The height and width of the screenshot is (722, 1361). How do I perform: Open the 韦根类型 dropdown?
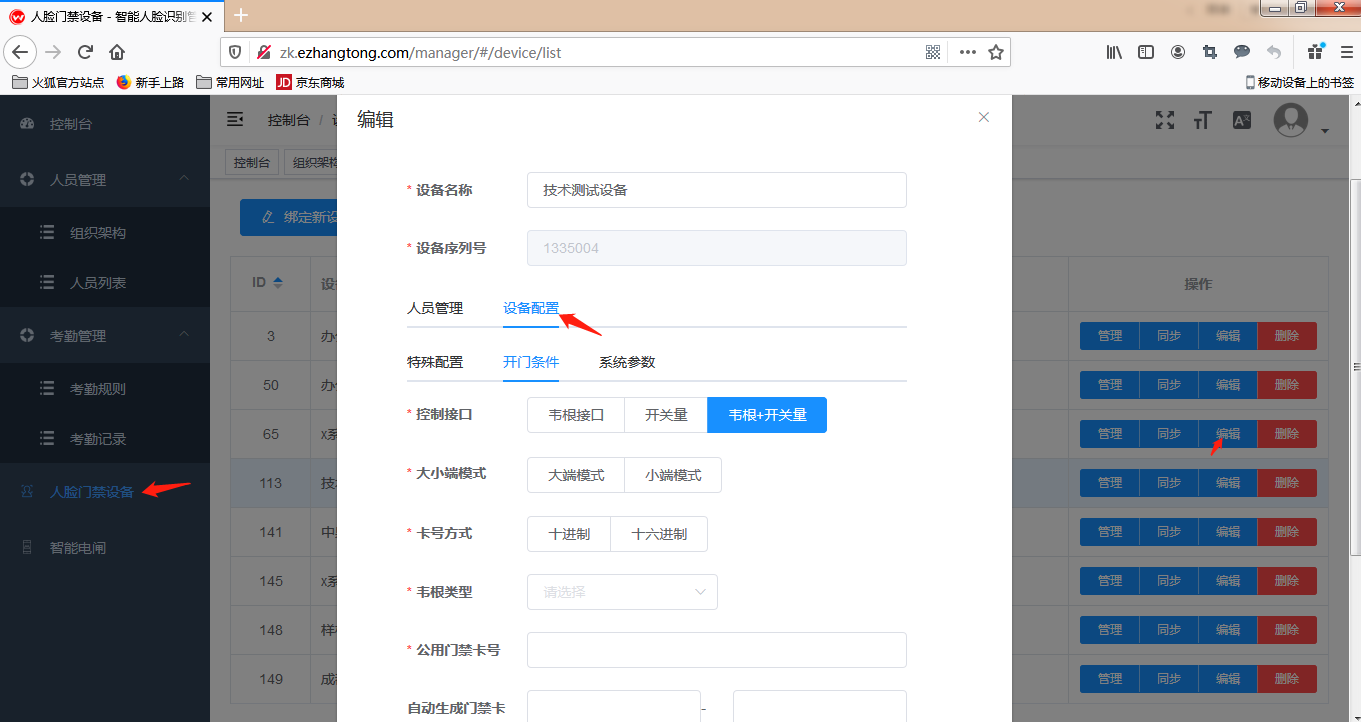pos(622,592)
